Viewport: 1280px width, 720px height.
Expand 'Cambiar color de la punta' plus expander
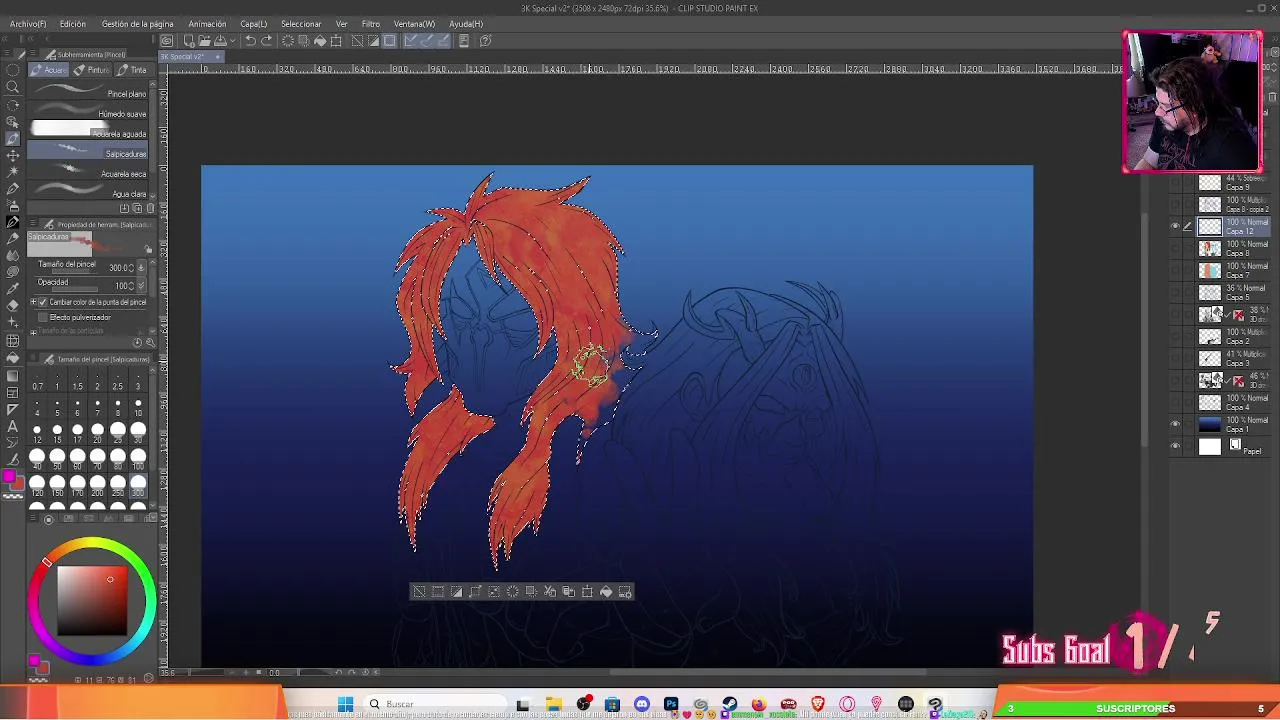(33, 302)
